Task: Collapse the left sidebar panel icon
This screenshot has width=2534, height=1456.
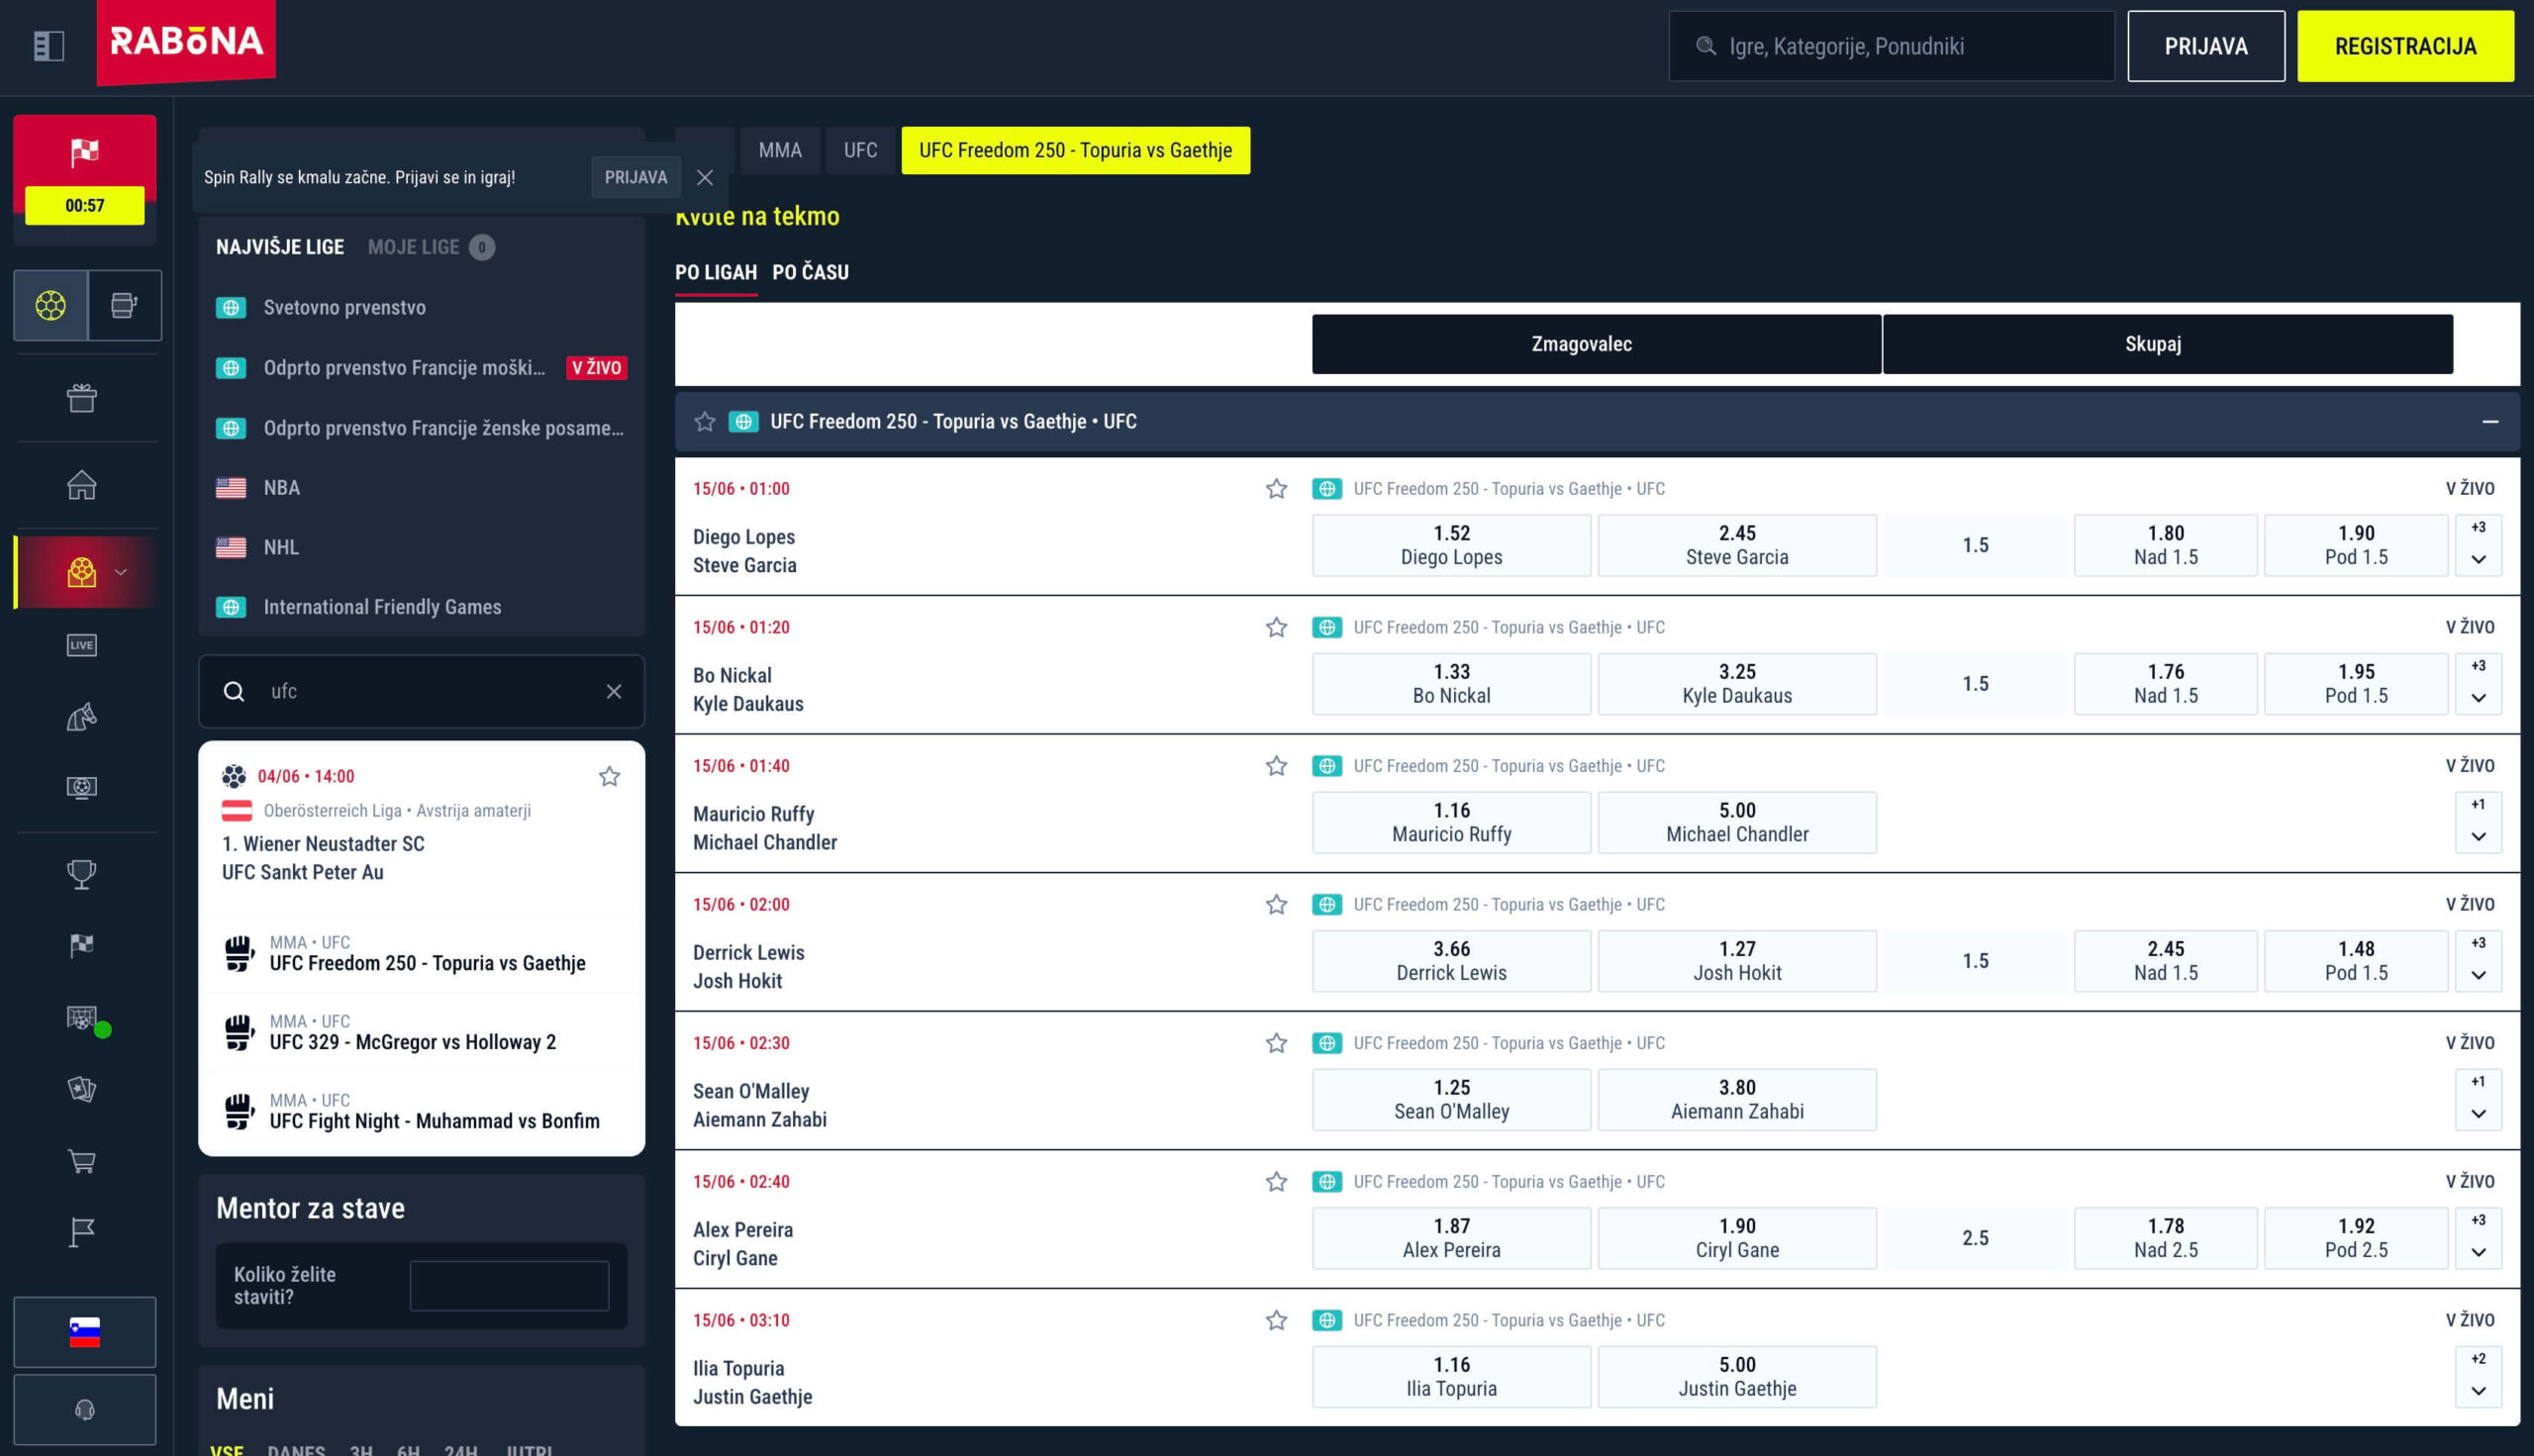Action: 48,46
